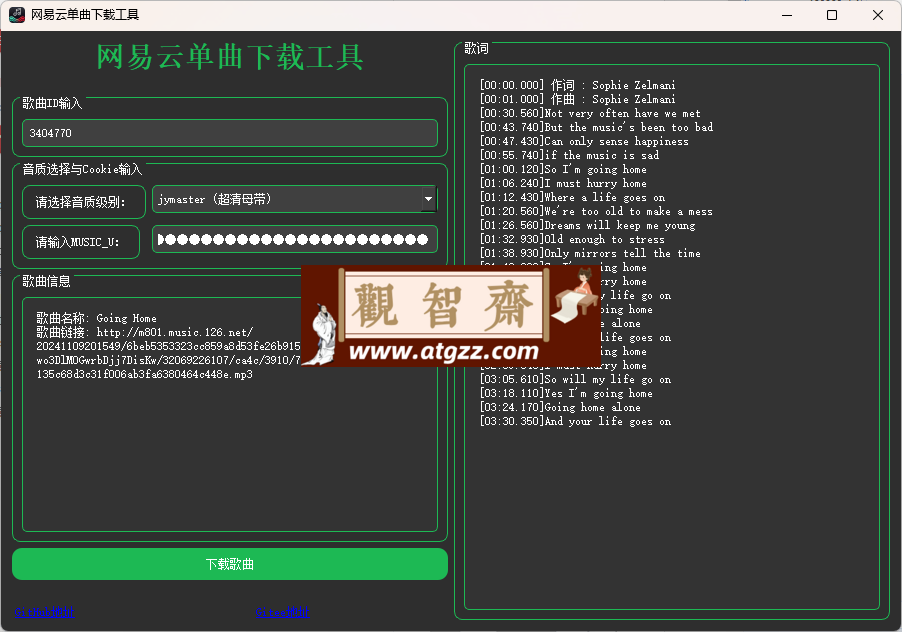Click lyric line We're too old to make a mess

point(596,211)
